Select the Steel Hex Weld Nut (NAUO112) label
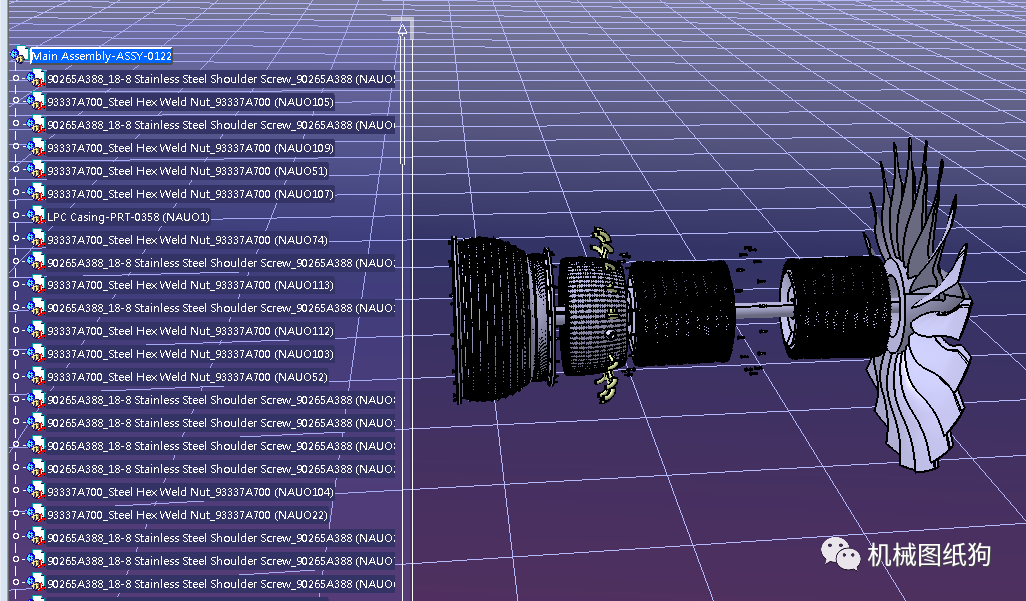1026x601 pixels. (x=190, y=331)
